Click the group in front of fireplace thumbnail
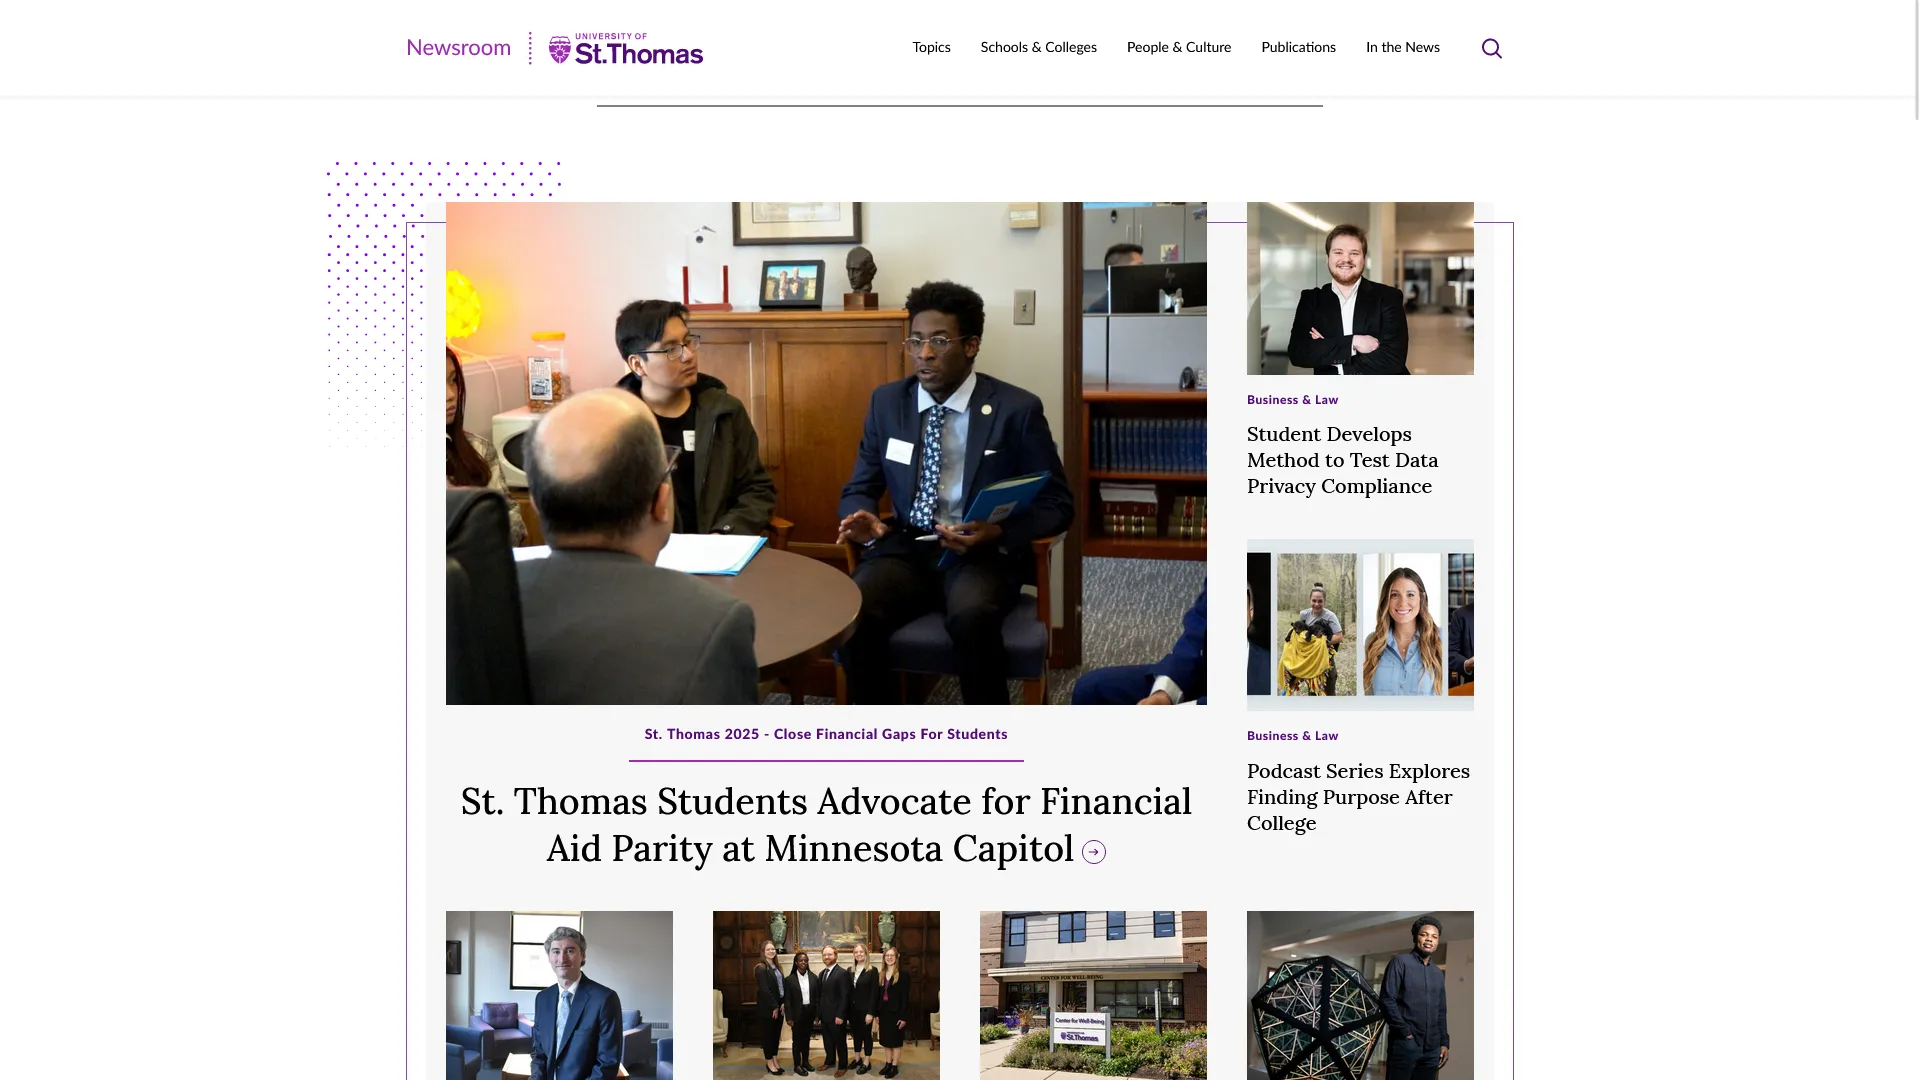The height and width of the screenshot is (1080, 1920). (x=826, y=995)
